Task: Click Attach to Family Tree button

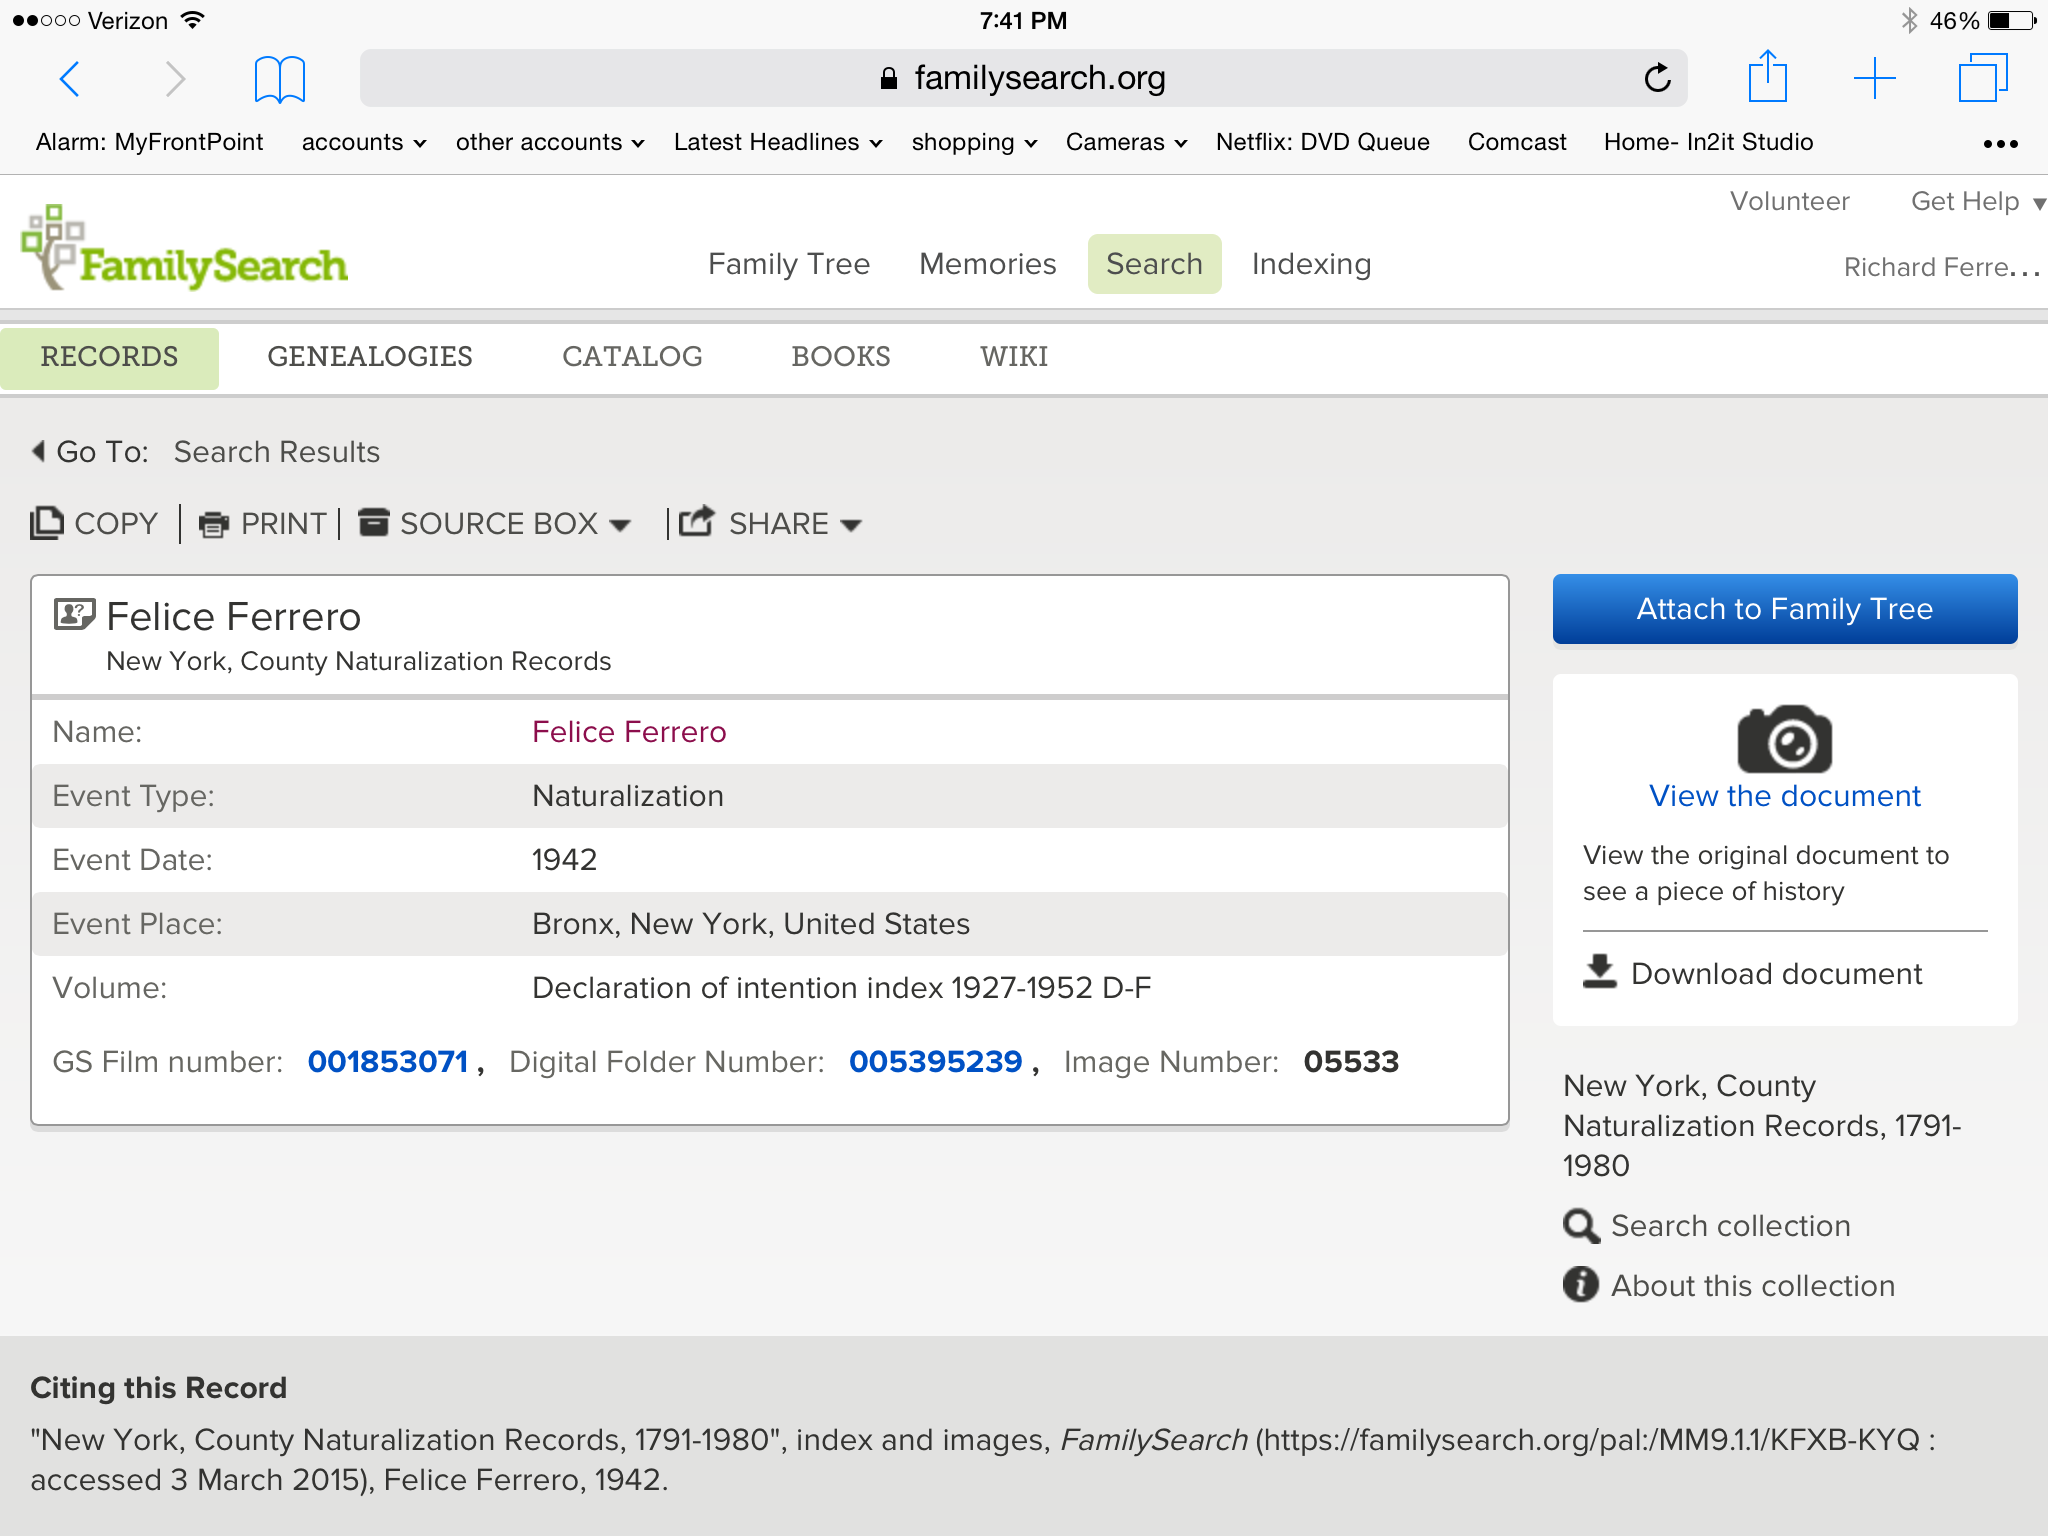Action: click(1784, 609)
